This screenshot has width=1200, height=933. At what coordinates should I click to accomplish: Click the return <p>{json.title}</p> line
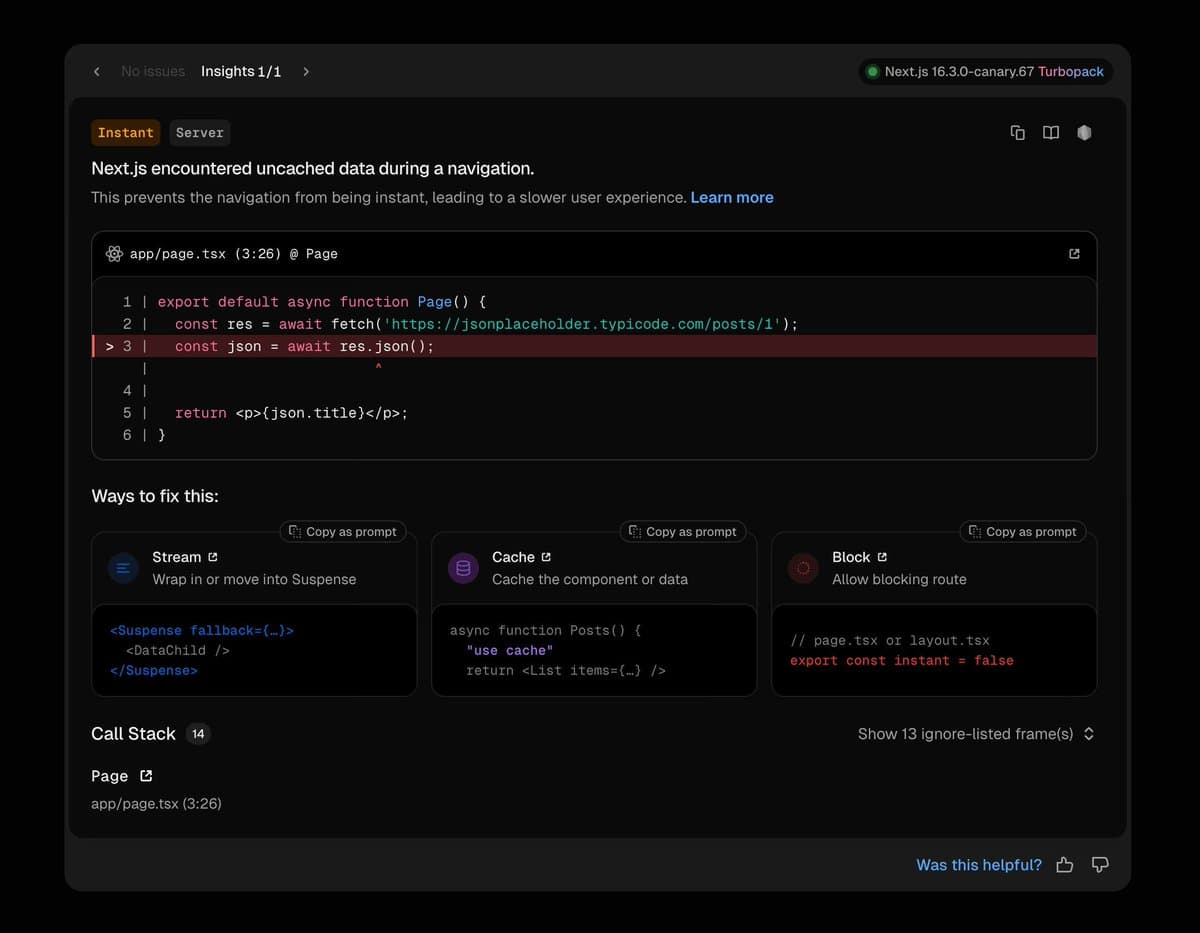pos(292,412)
